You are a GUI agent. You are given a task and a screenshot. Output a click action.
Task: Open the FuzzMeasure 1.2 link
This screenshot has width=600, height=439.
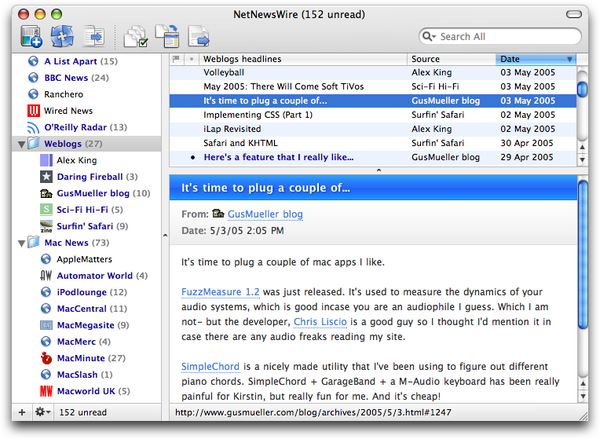[220, 292]
